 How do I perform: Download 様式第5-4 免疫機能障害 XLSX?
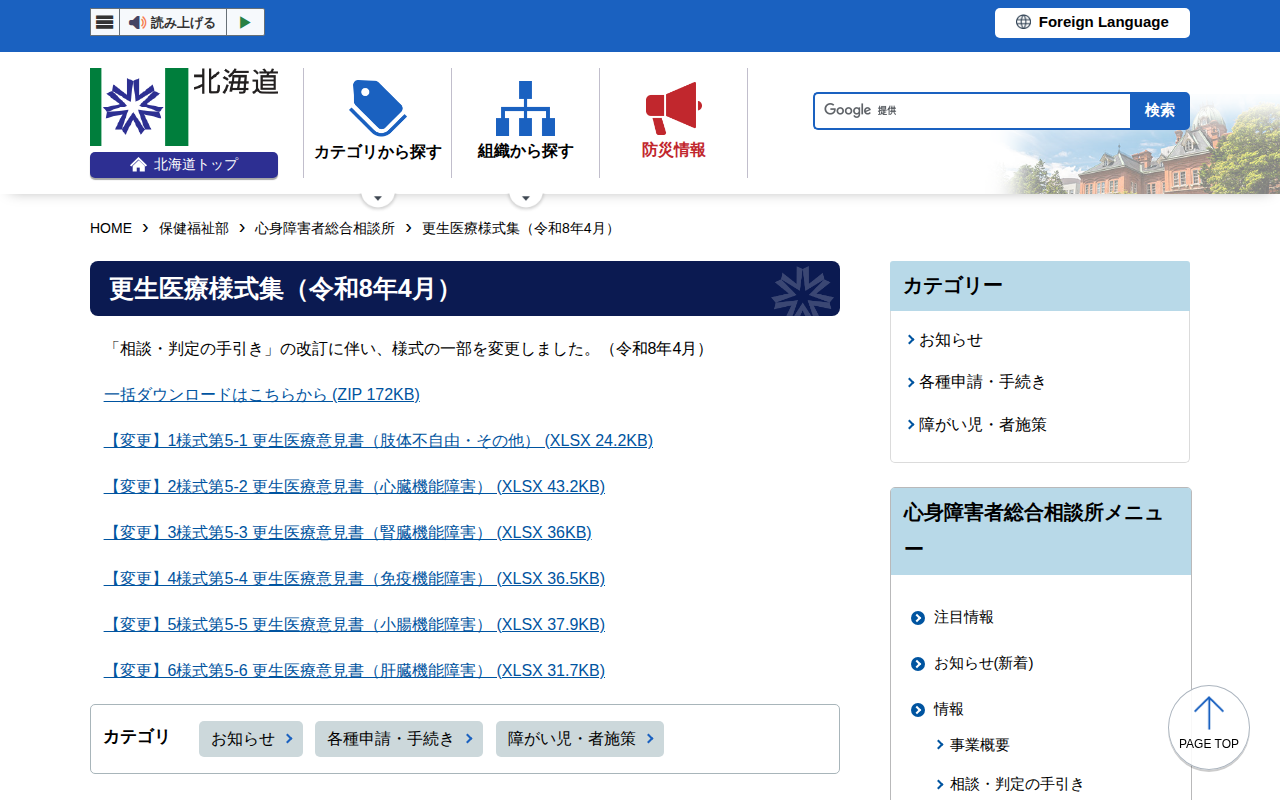coord(354,579)
